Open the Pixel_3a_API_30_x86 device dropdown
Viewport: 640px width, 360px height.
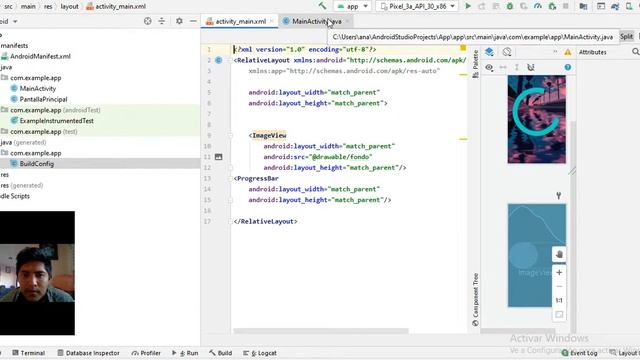[417, 6]
